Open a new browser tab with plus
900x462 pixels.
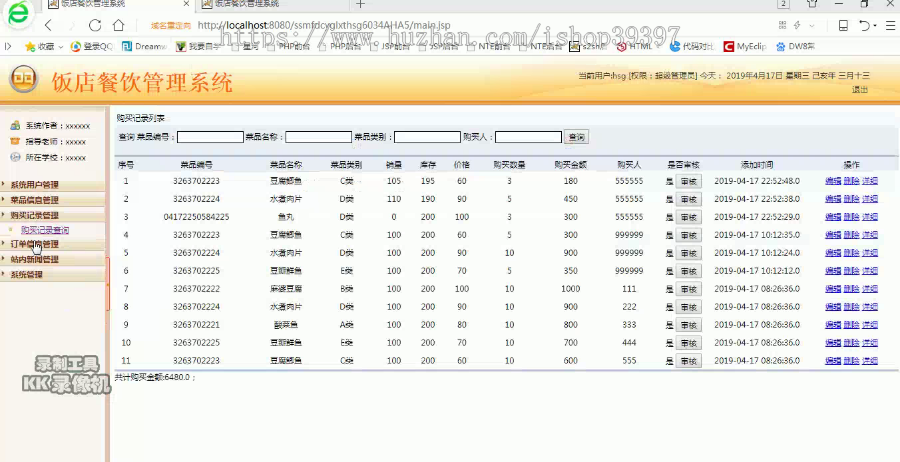point(360,4)
